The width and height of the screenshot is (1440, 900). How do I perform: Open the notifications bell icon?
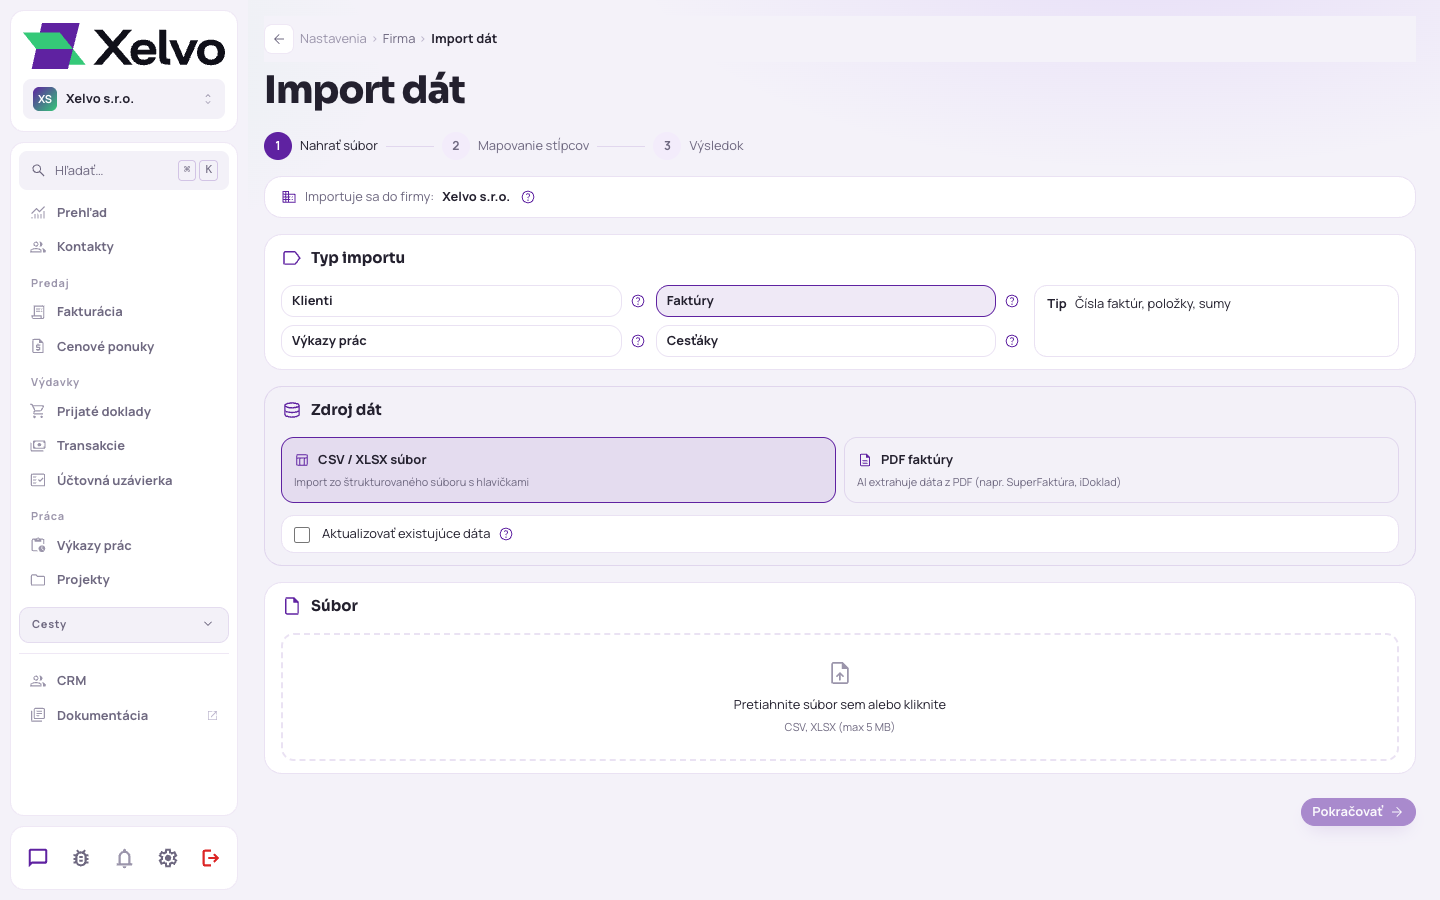tap(124, 858)
